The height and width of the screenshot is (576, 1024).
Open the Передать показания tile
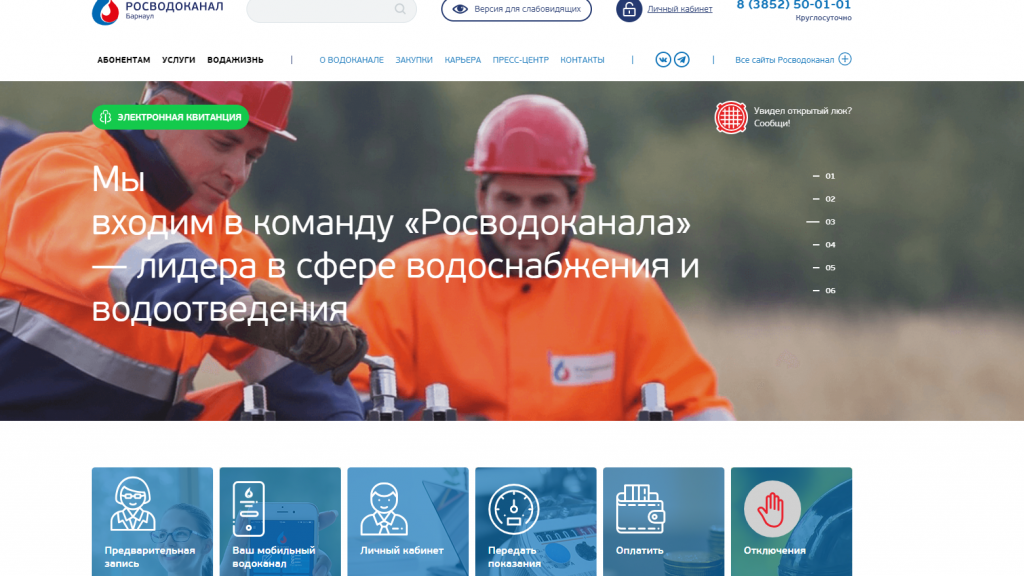(536, 522)
